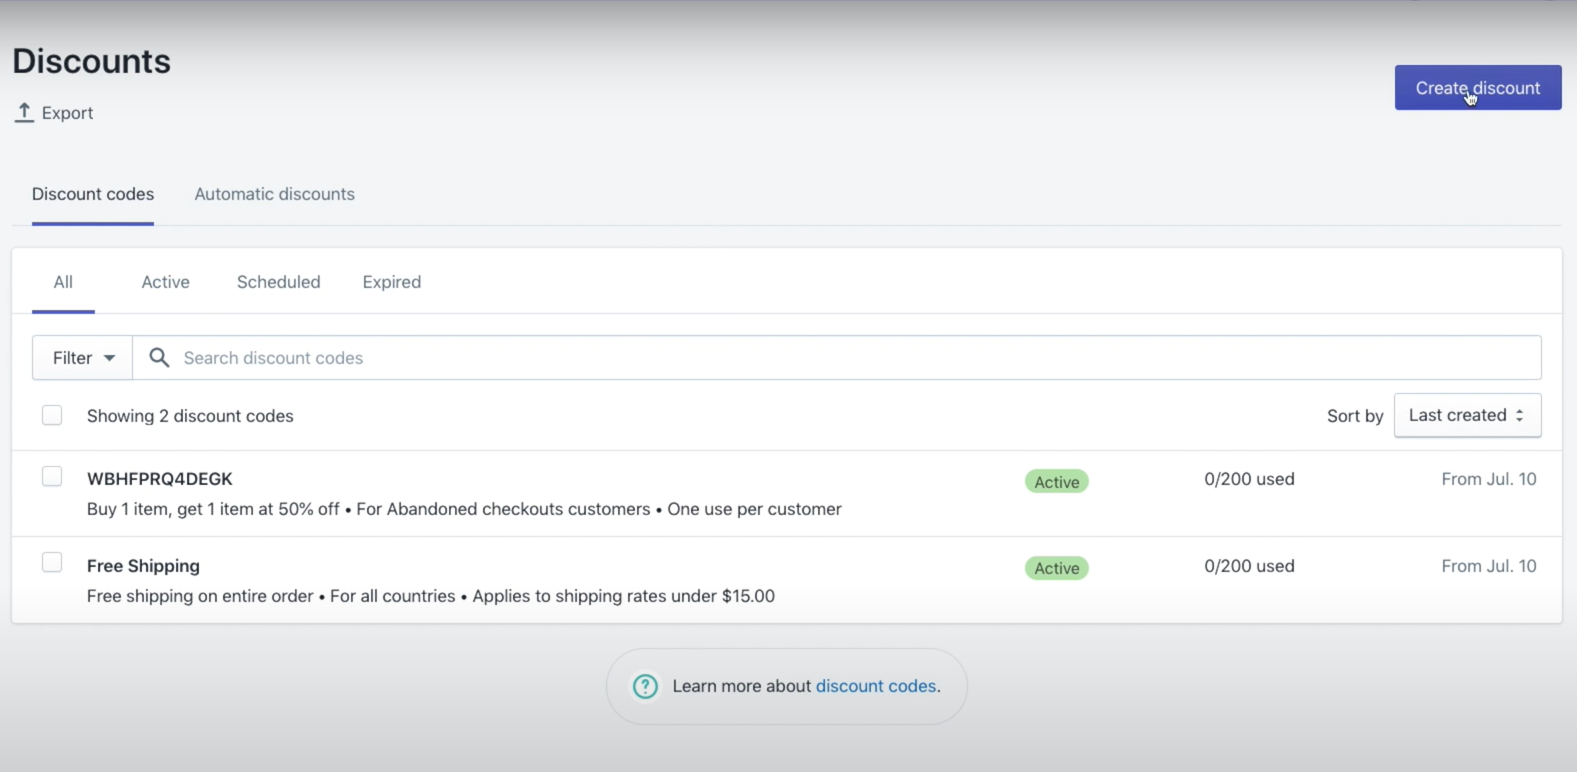The width and height of the screenshot is (1577, 772).
Task: Click the Buy 1 item description text
Action: click(464, 509)
